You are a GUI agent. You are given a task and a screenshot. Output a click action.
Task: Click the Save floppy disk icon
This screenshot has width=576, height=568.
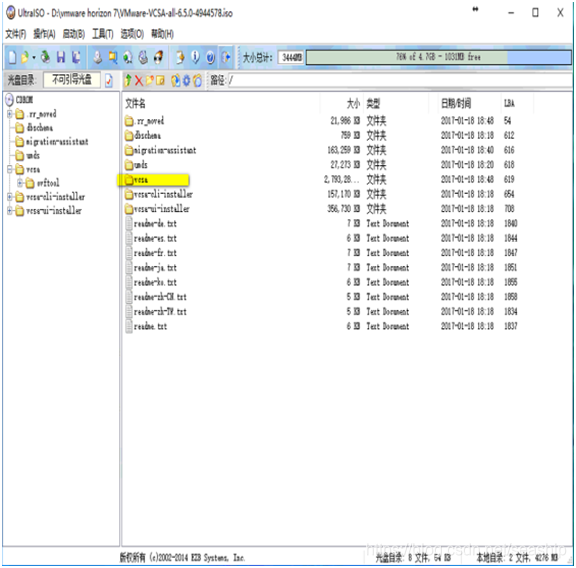coord(61,57)
